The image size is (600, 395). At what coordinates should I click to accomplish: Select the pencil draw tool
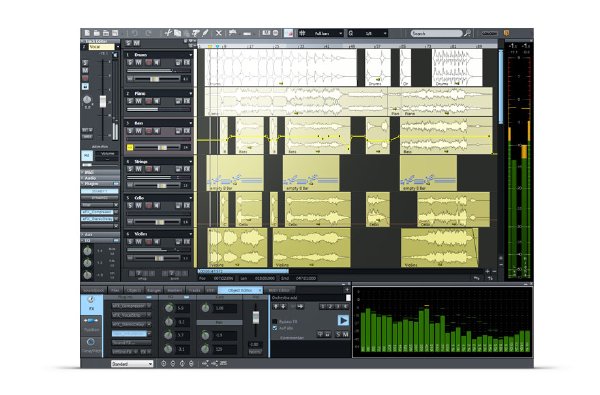[x=205, y=33]
